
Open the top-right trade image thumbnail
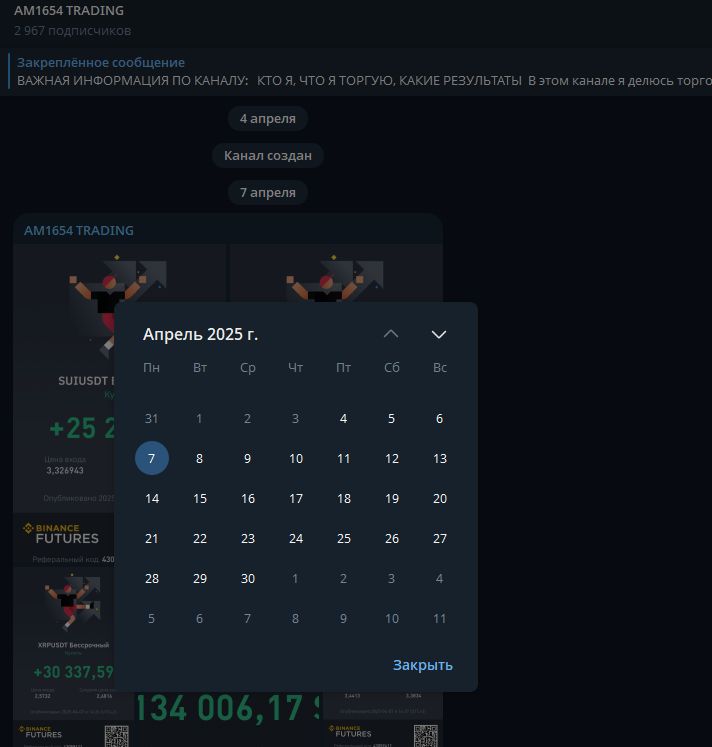coord(336,273)
